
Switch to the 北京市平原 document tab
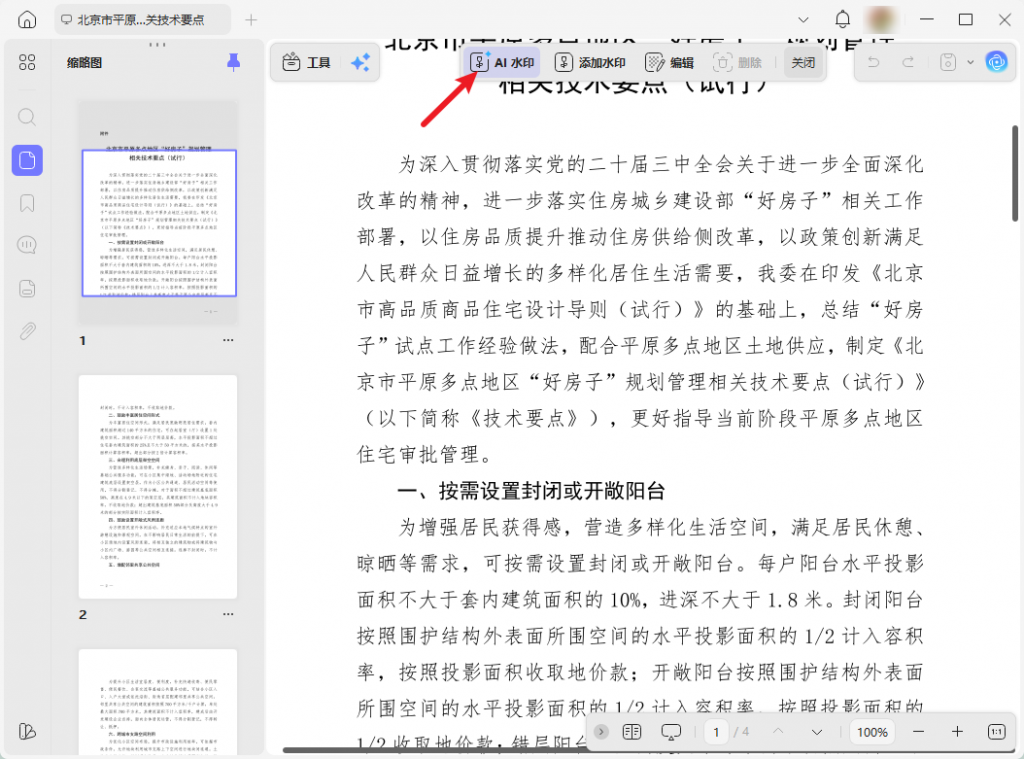point(140,20)
